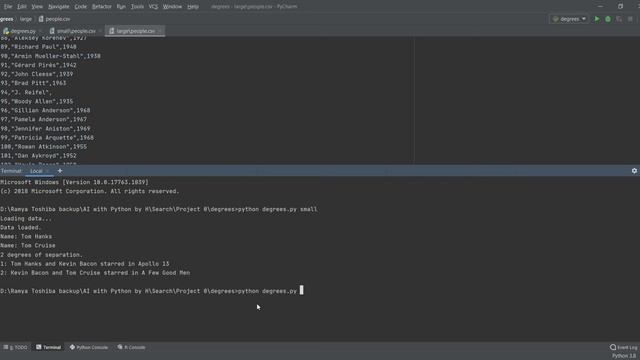The width and height of the screenshot is (640, 360).
Task: Open the Event Log
Action: pos(623,347)
